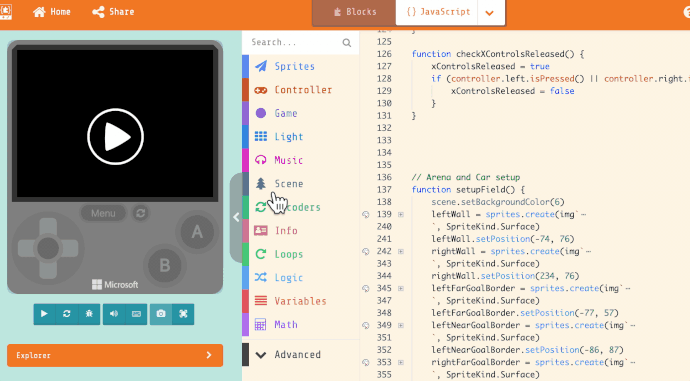
Task: Open image editor icon beside line 345
Action: (366, 288)
